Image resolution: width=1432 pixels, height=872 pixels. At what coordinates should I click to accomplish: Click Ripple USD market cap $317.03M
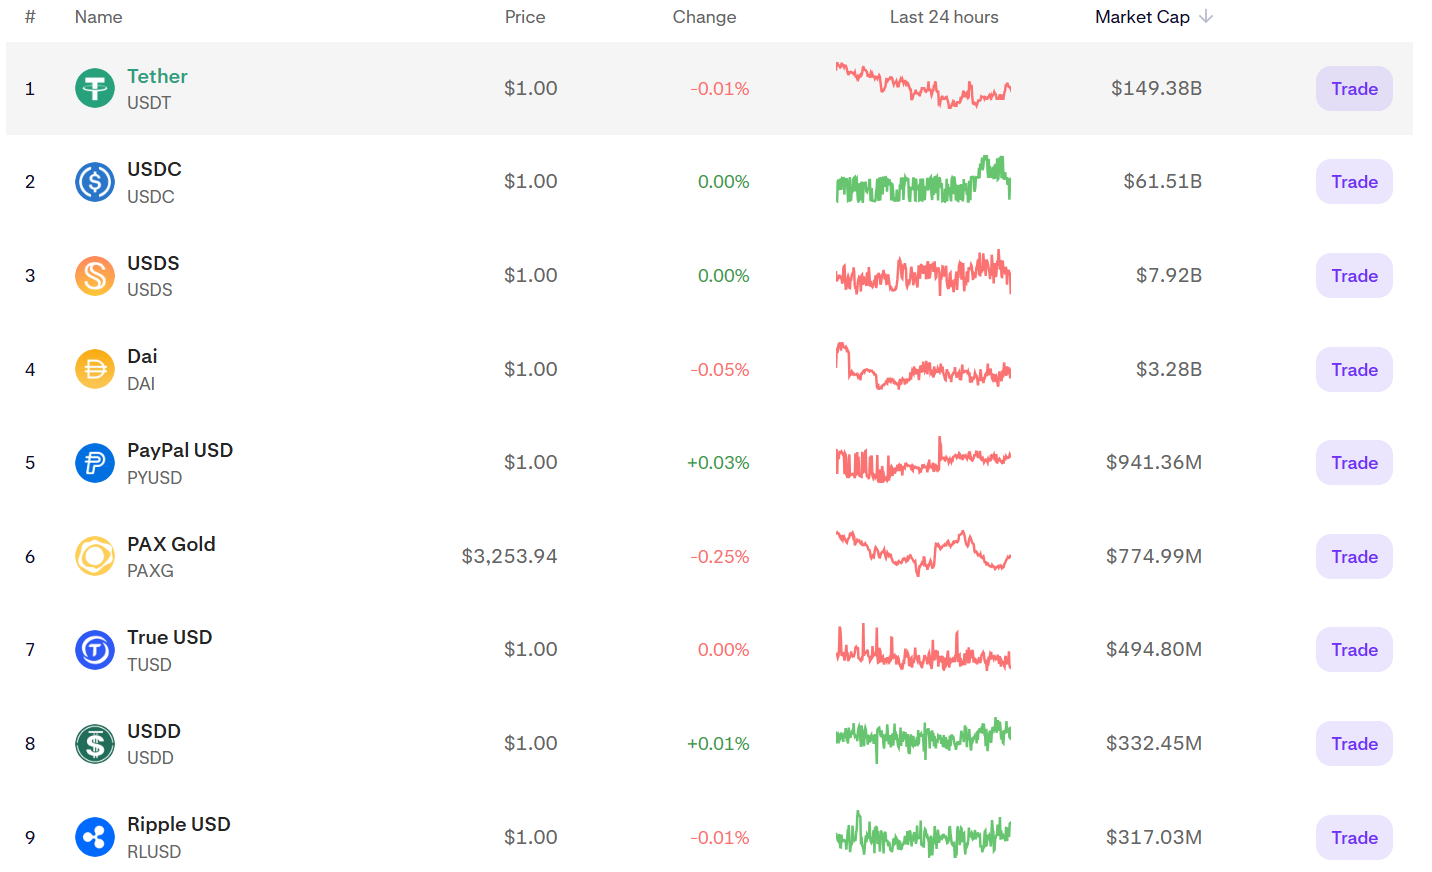[1153, 837]
